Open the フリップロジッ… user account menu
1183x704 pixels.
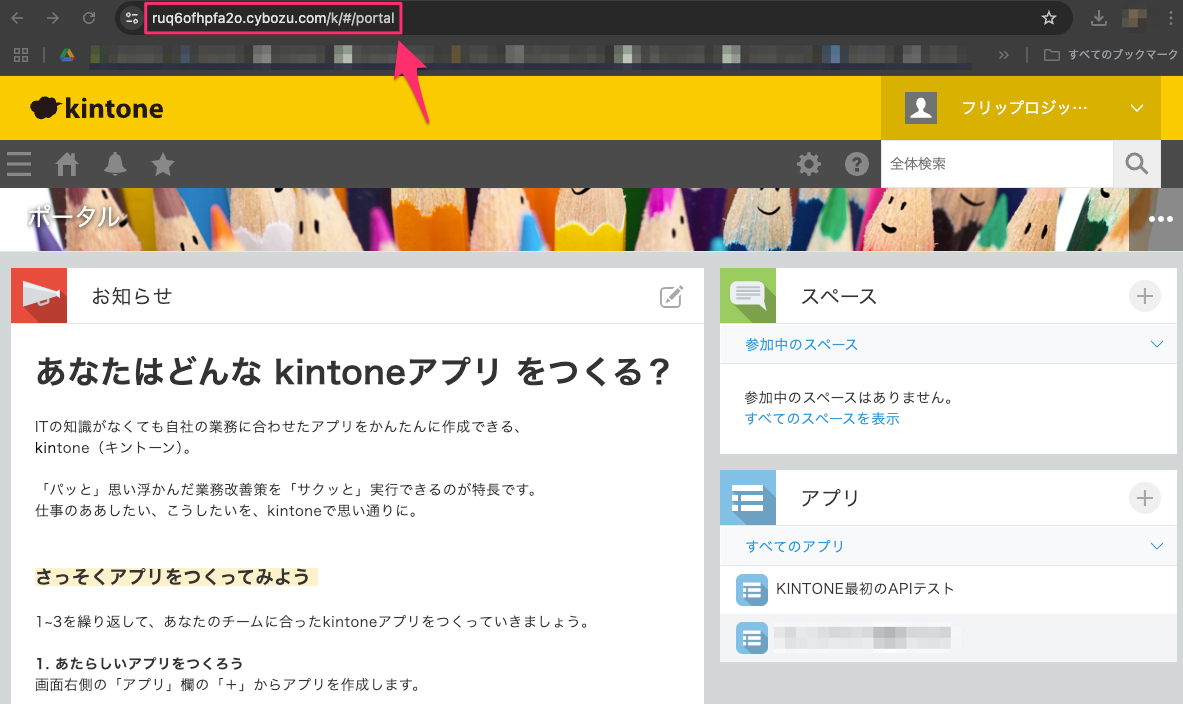tap(1021, 108)
